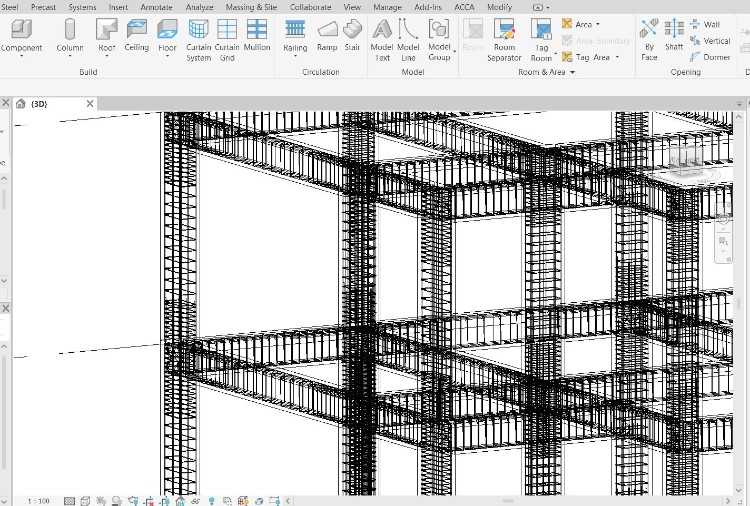Select the Model Group tool icon
The height and width of the screenshot is (506, 750).
click(439, 29)
